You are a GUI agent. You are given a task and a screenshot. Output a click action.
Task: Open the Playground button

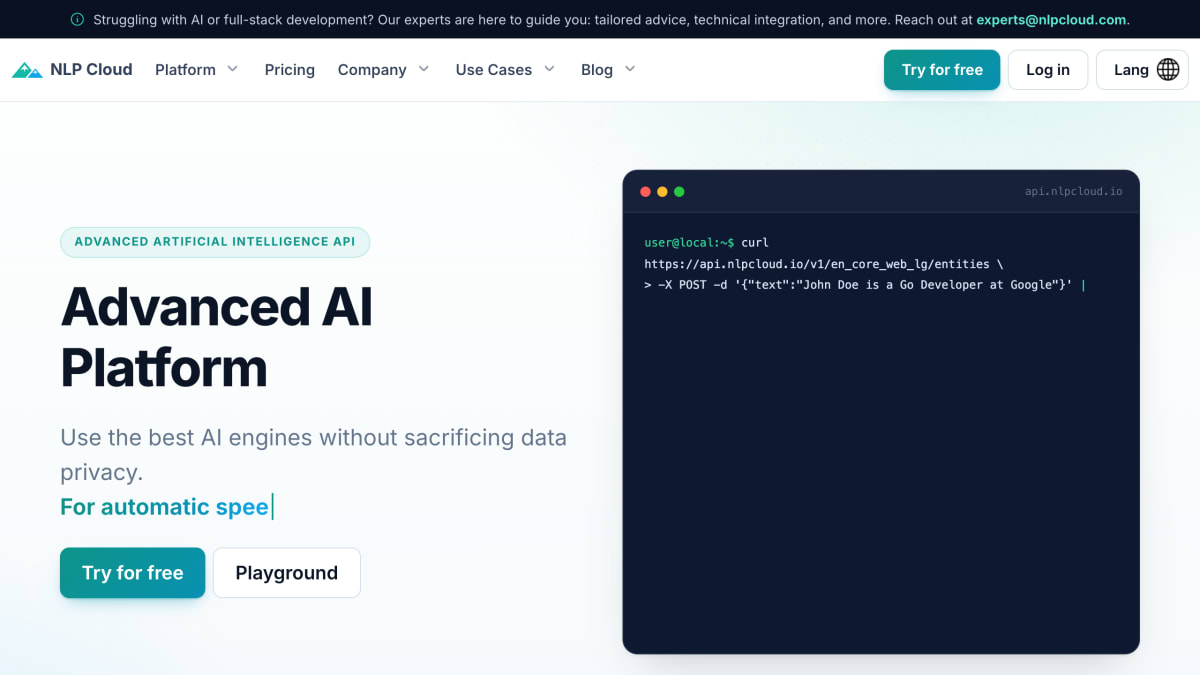[287, 573]
